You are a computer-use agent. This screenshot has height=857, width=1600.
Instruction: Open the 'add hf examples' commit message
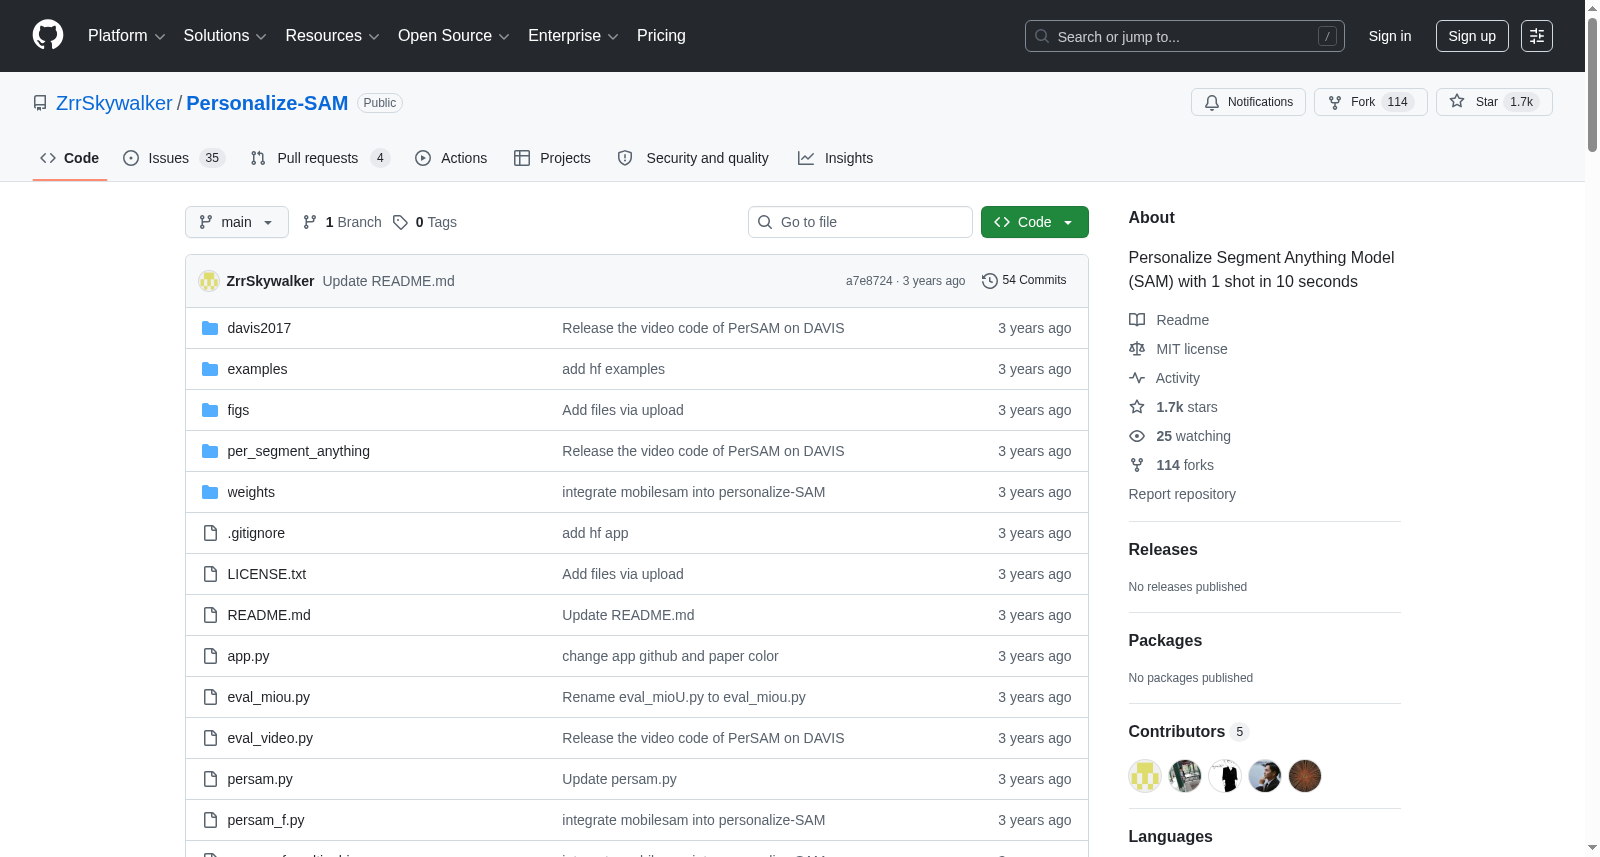[x=613, y=369]
